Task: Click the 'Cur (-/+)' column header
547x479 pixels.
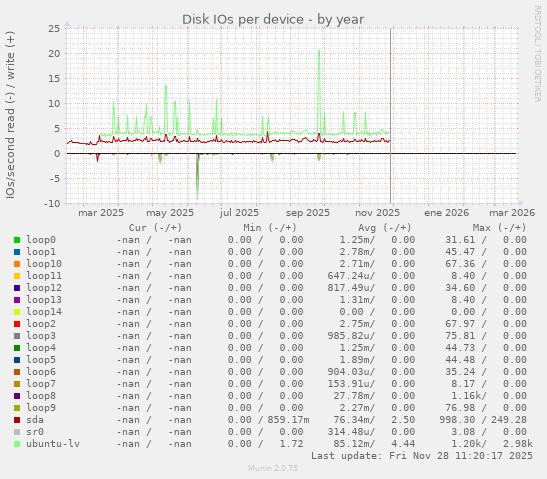Action: coord(155,228)
